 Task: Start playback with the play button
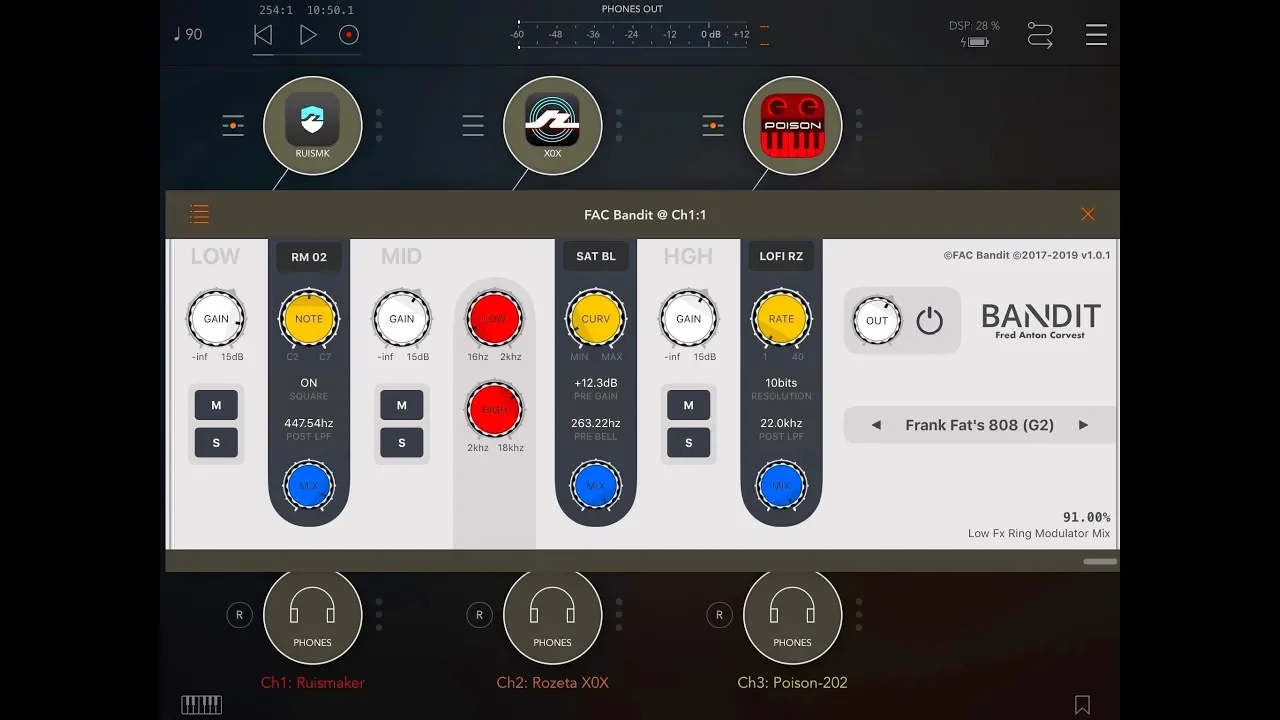[x=308, y=35]
